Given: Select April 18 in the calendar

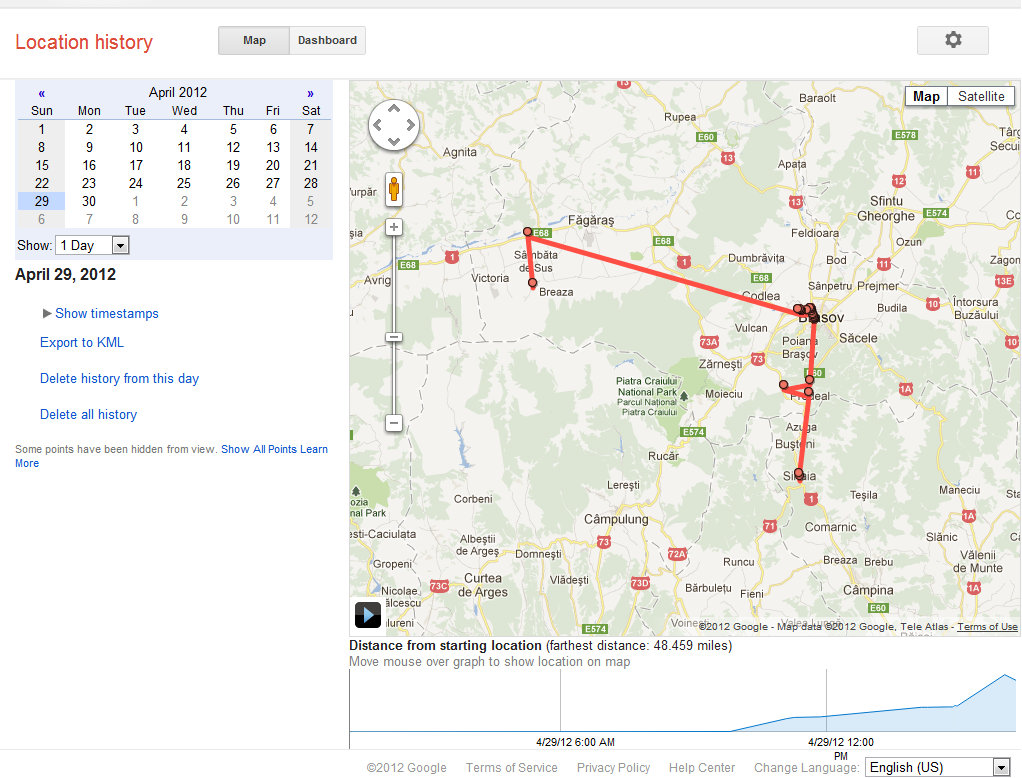Looking at the screenshot, I should (x=184, y=166).
